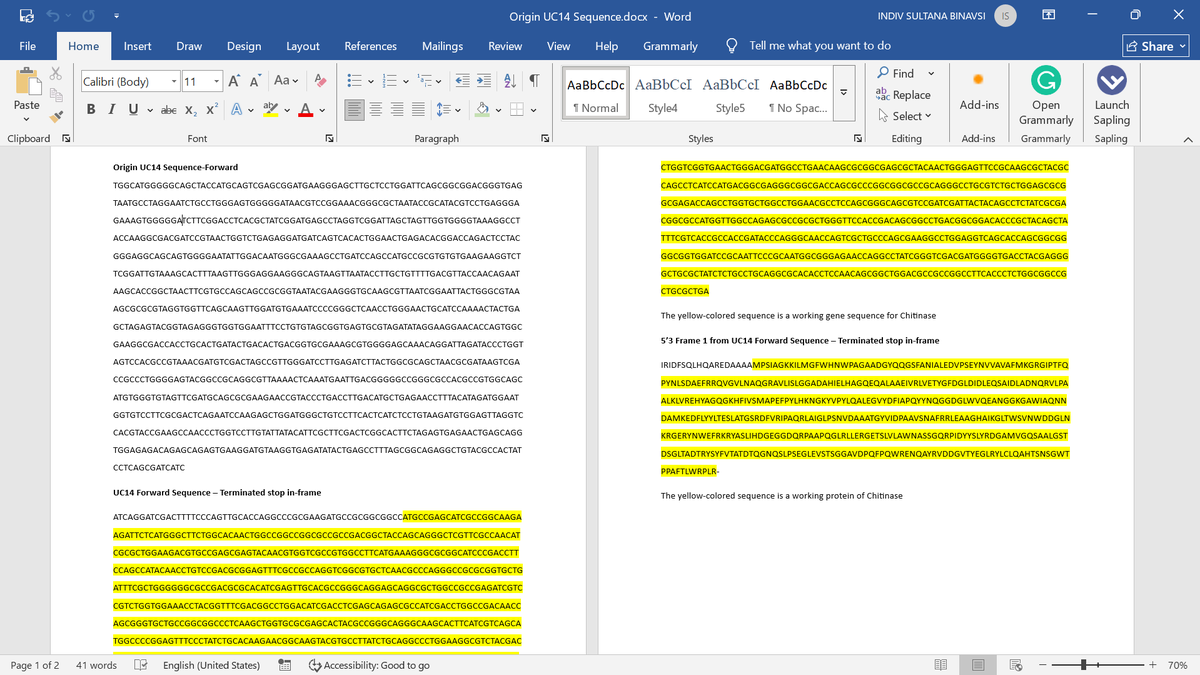
Task: Decrease paragraph indent
Action: [462, 81]
